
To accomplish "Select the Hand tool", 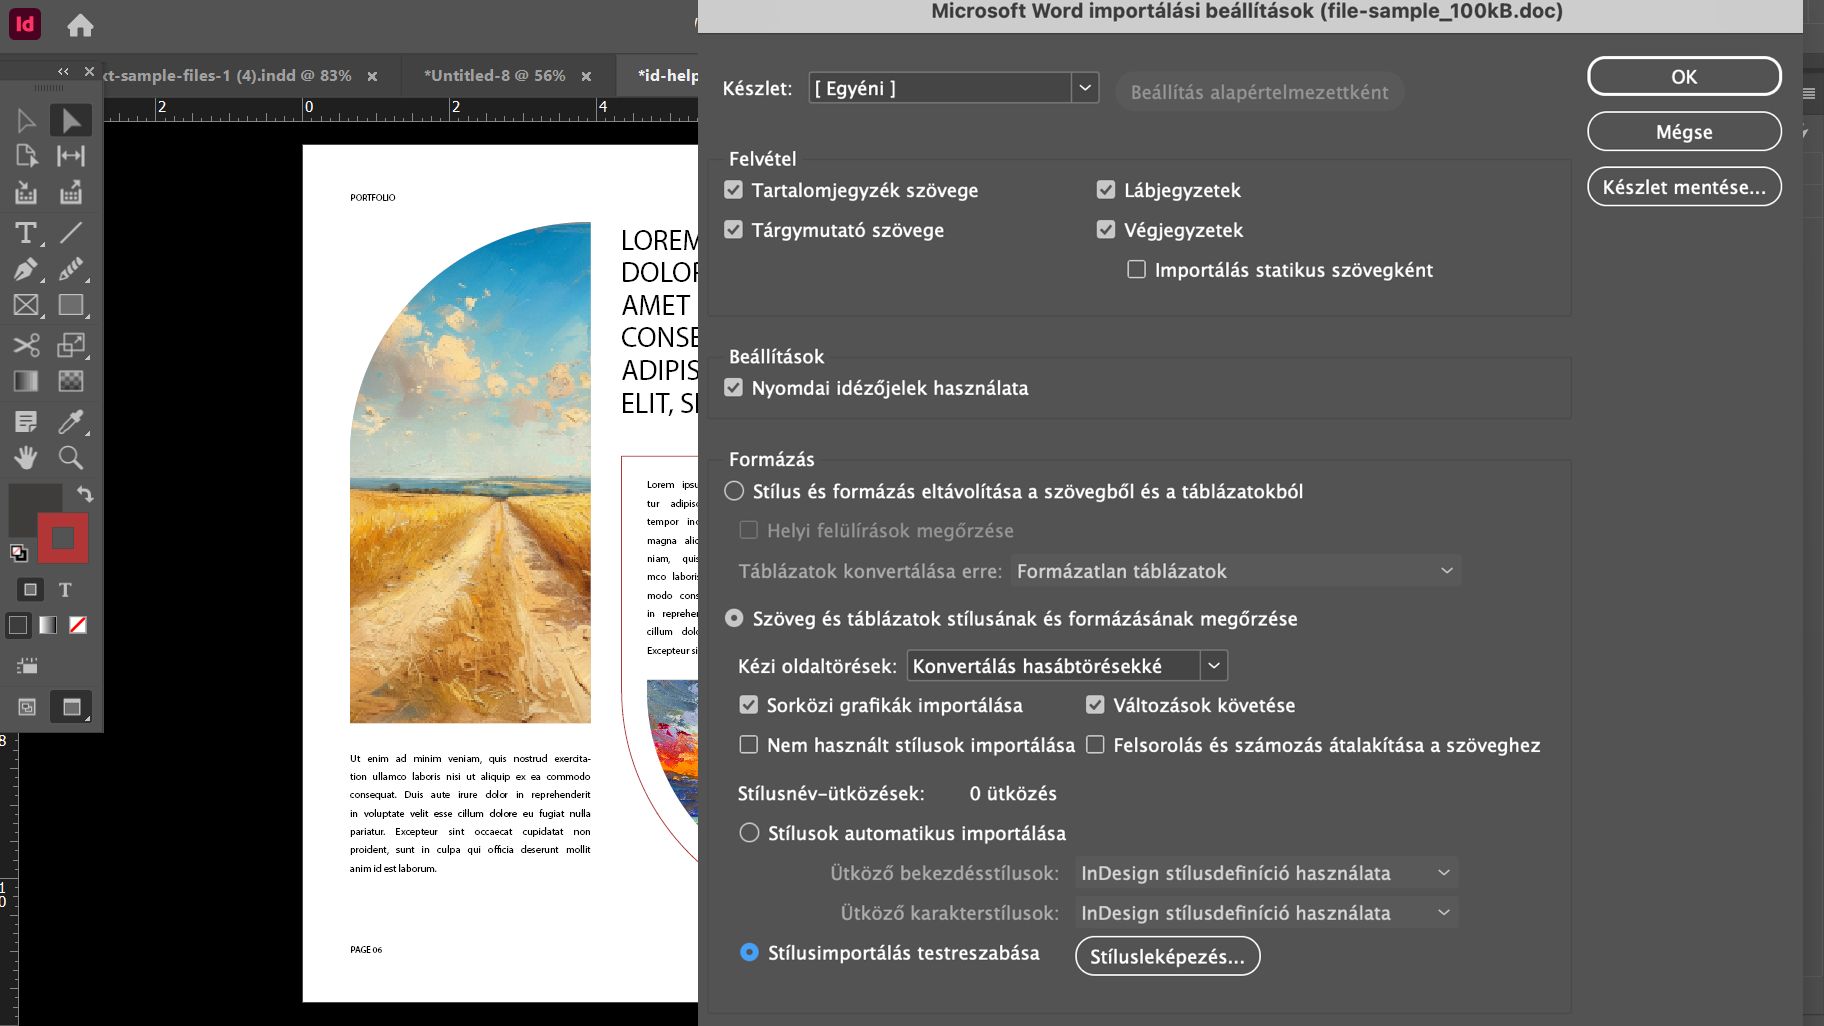I will 26,458.
